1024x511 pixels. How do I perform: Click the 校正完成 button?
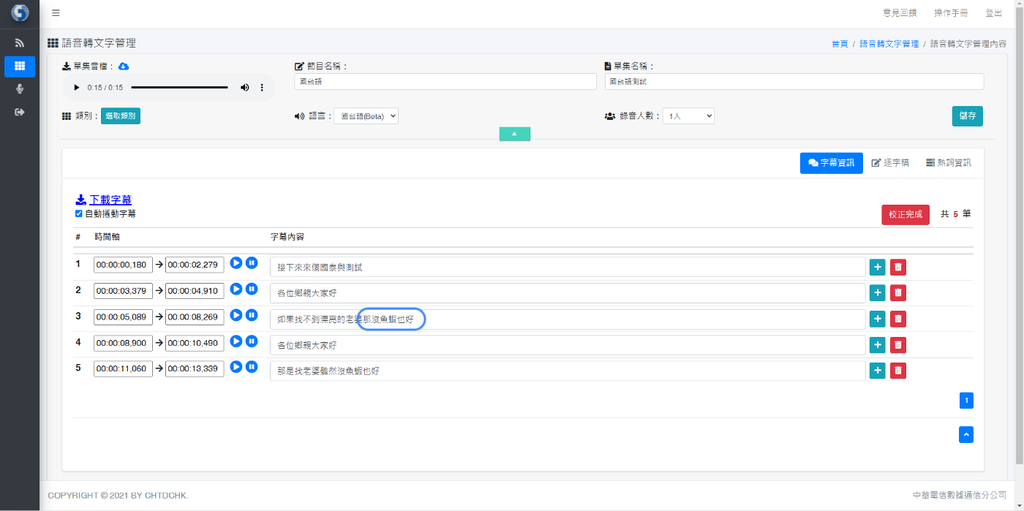click(906, 214)
